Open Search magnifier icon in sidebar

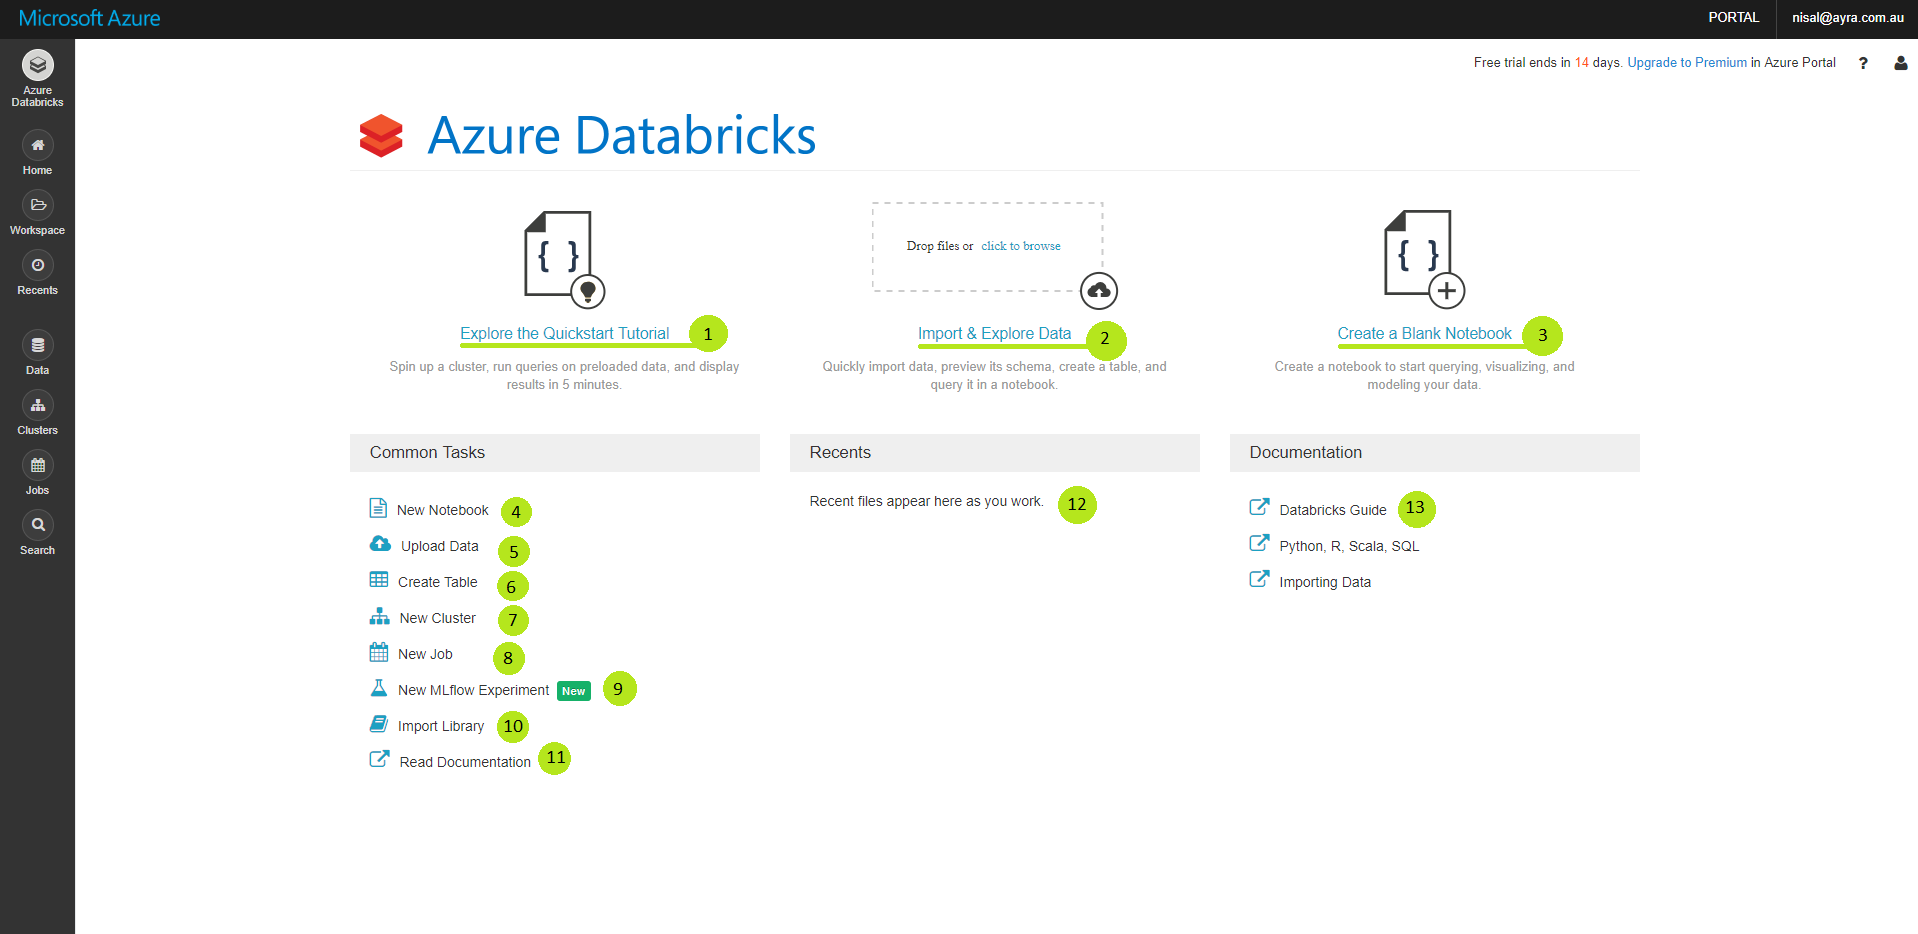click(37, 525)
